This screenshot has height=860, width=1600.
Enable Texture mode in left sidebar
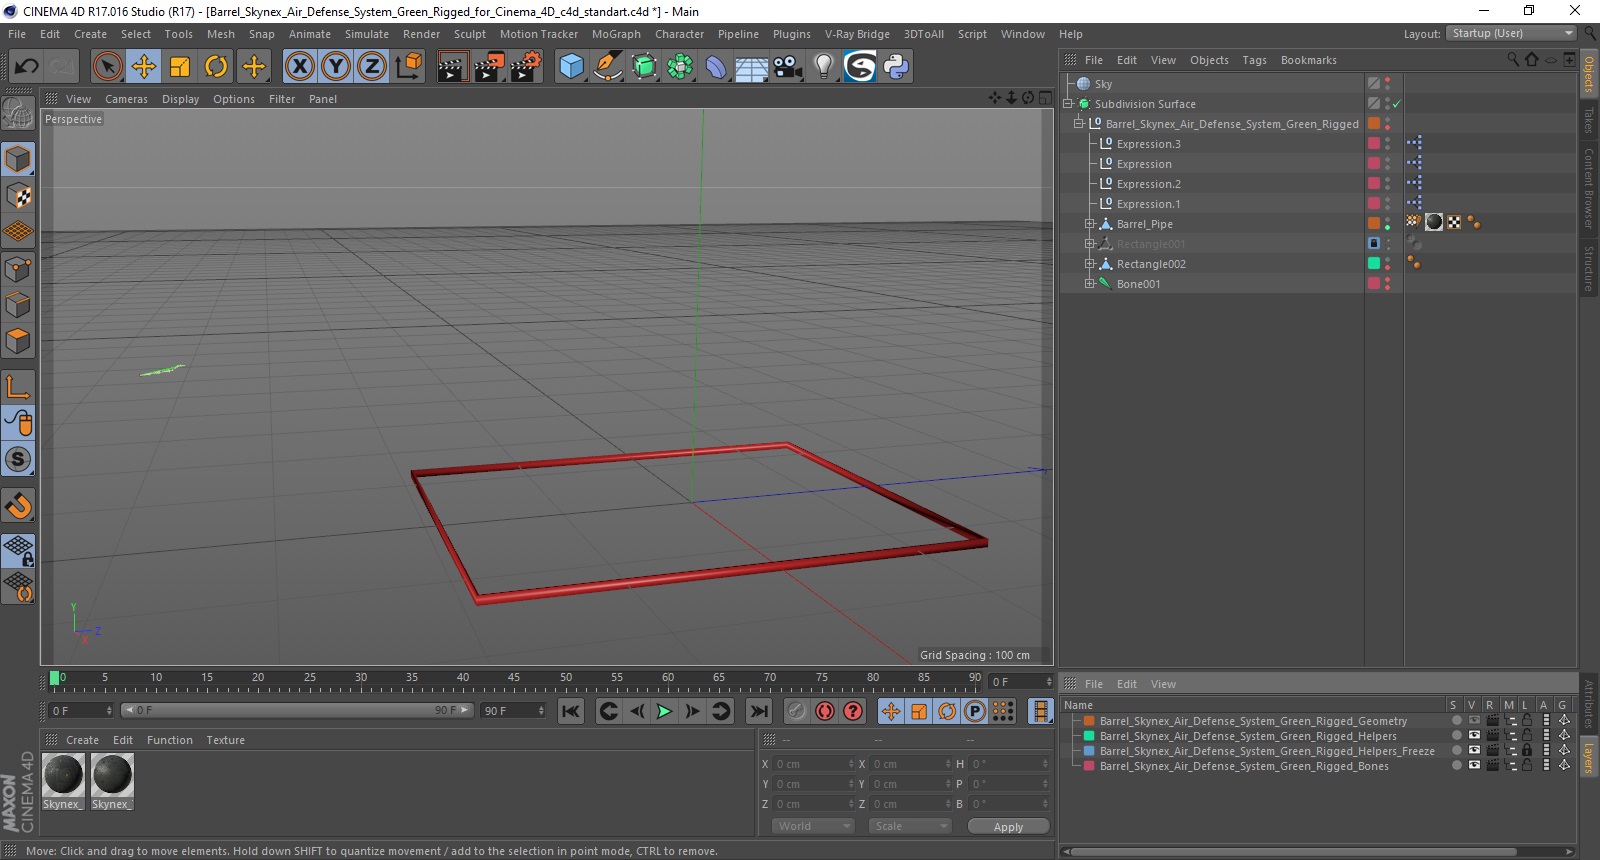(18, 195)
